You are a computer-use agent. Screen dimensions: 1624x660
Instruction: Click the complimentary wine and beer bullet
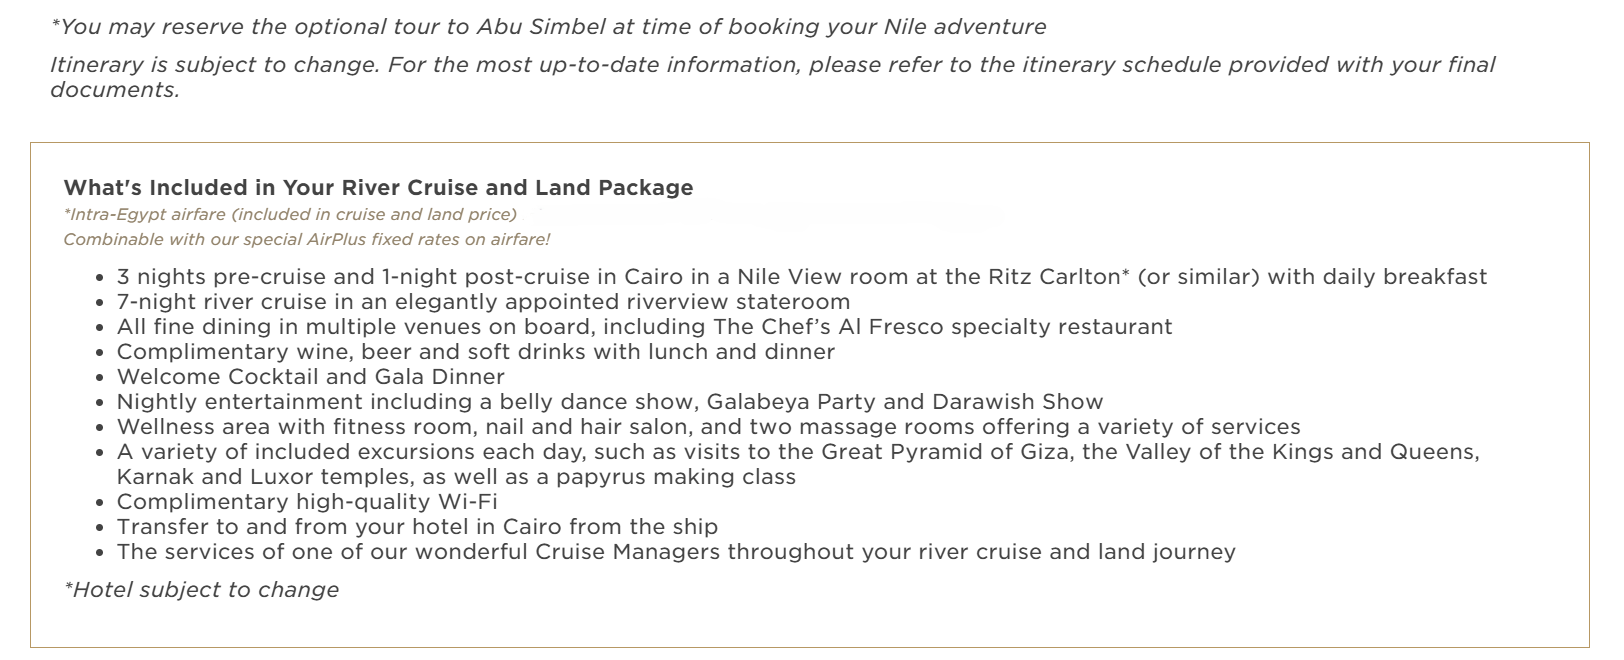pos(475,352)
